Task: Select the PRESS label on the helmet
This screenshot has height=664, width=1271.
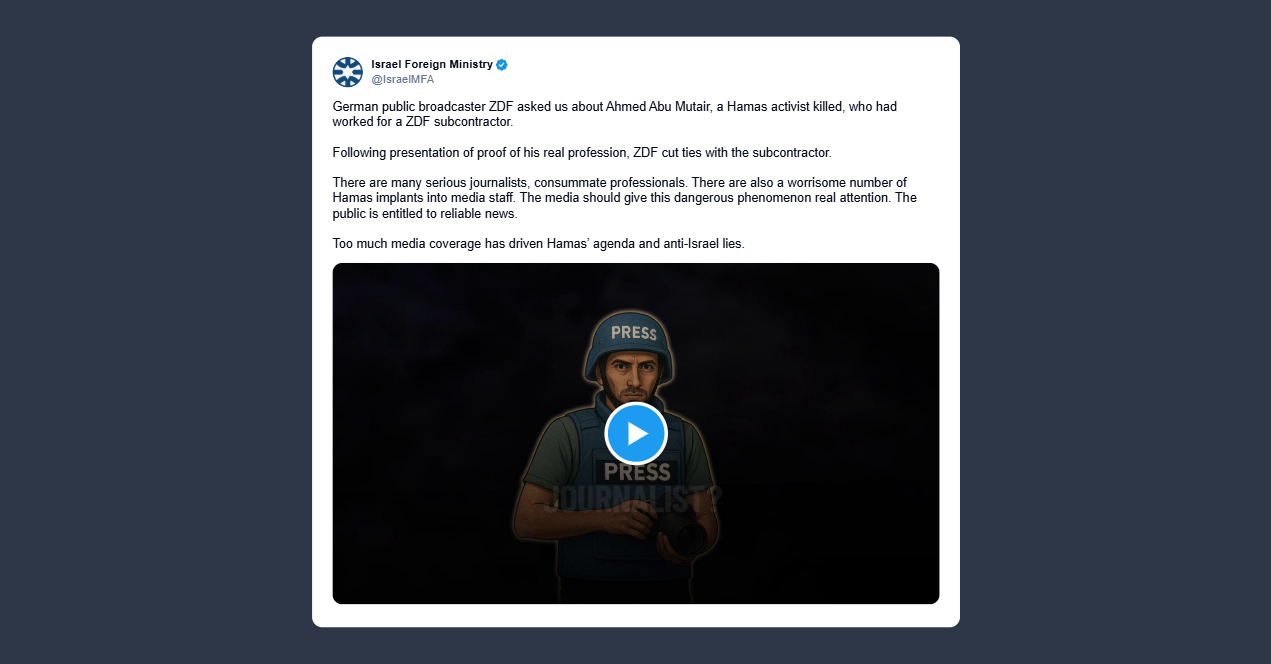Action: click(x=633, y=333)
